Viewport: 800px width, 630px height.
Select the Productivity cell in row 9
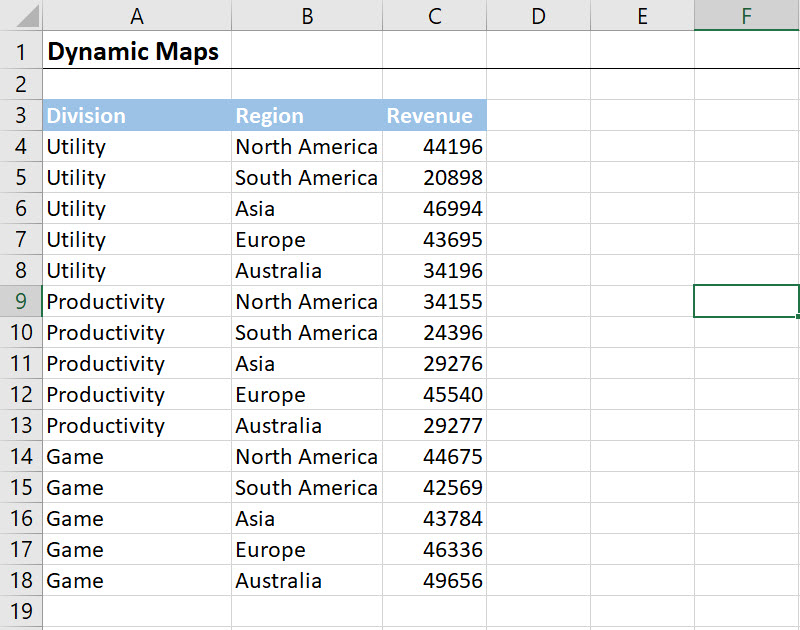point(105,302)
